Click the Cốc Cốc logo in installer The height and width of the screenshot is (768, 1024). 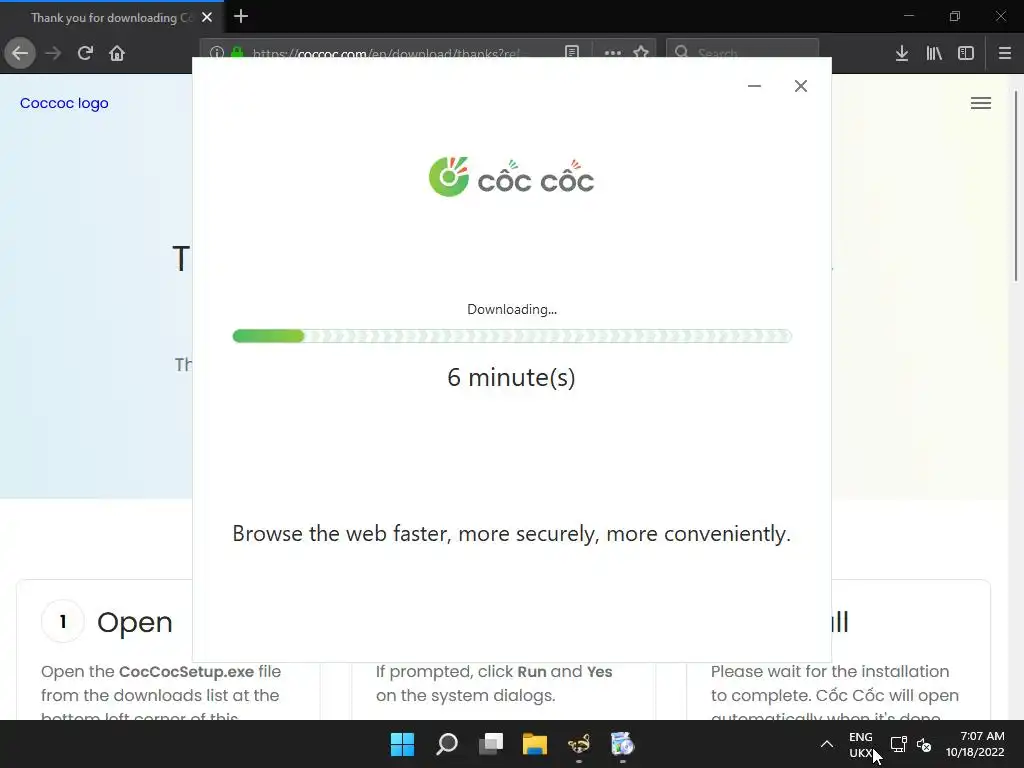(x=511, y=176)
